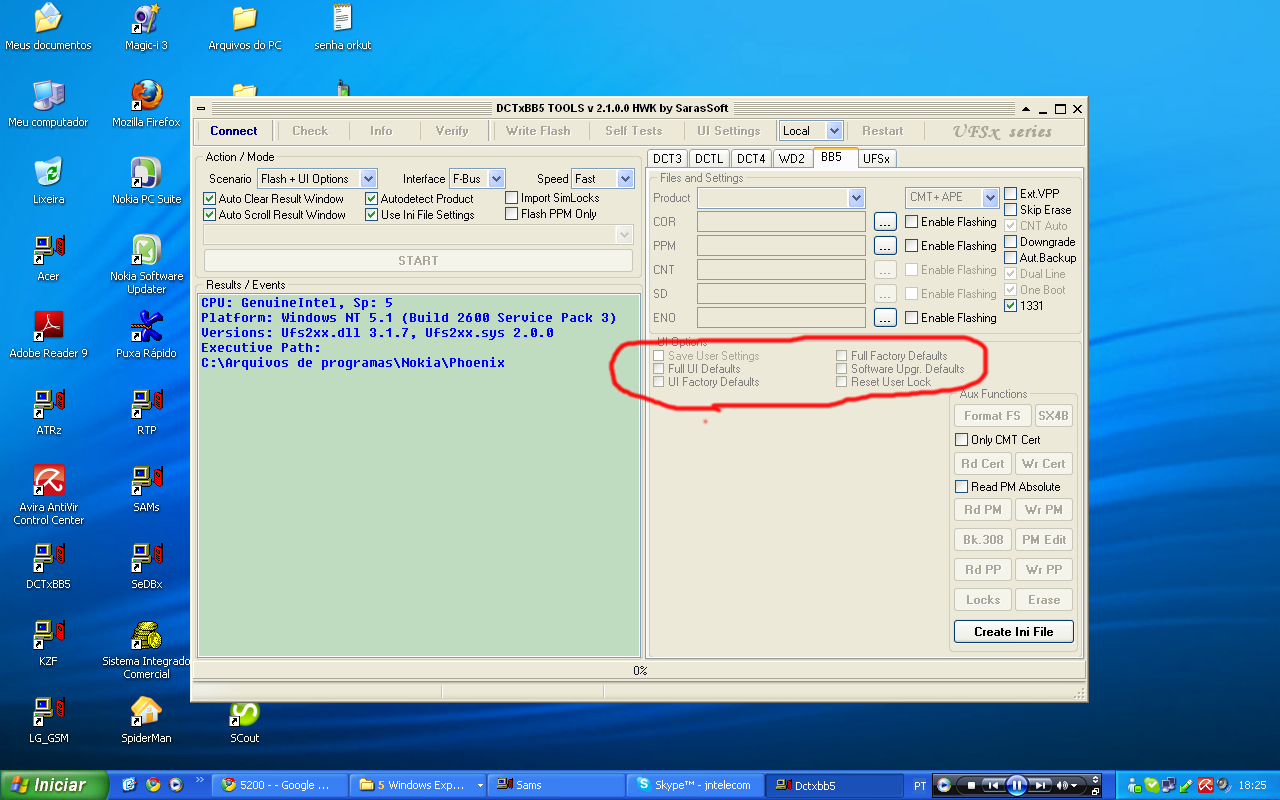
Task: Uncheck the 1331 checkbox
Action: pyautogui.click(x=1011, y=306)
